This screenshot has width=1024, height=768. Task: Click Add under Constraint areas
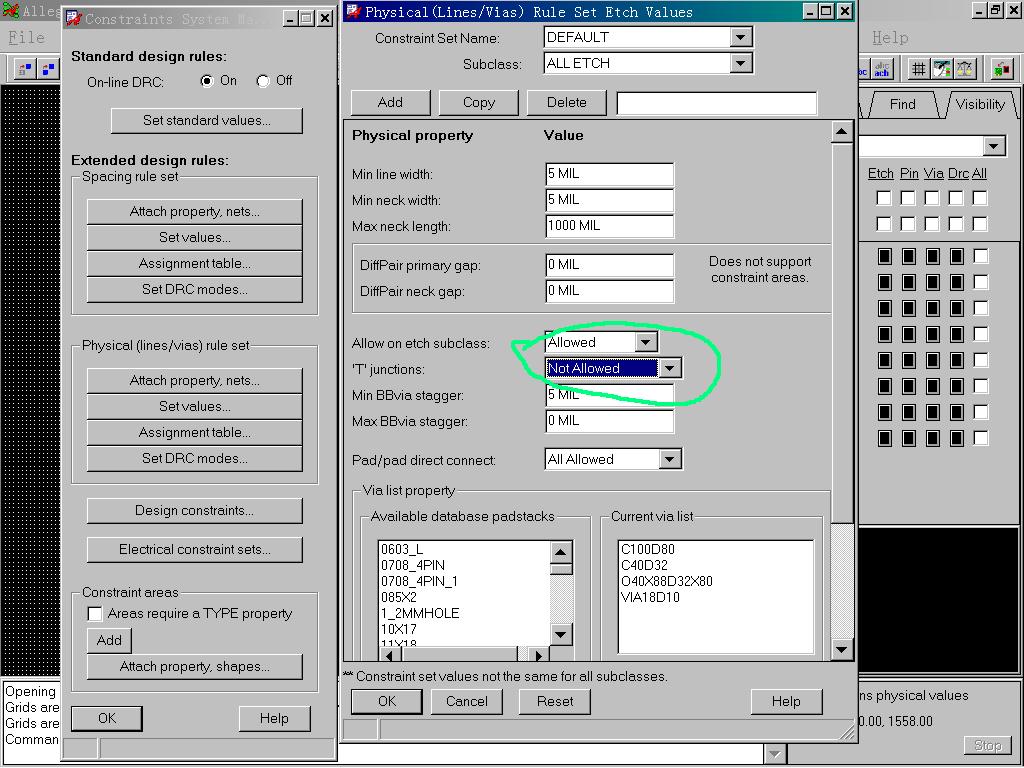tap(109, 640)
